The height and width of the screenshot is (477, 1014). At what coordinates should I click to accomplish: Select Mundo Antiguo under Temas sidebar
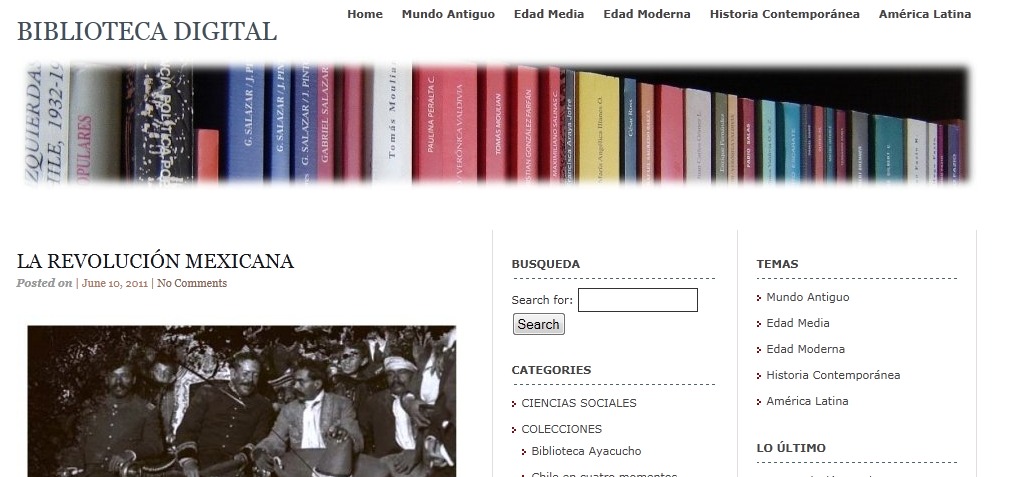[808, 297]
